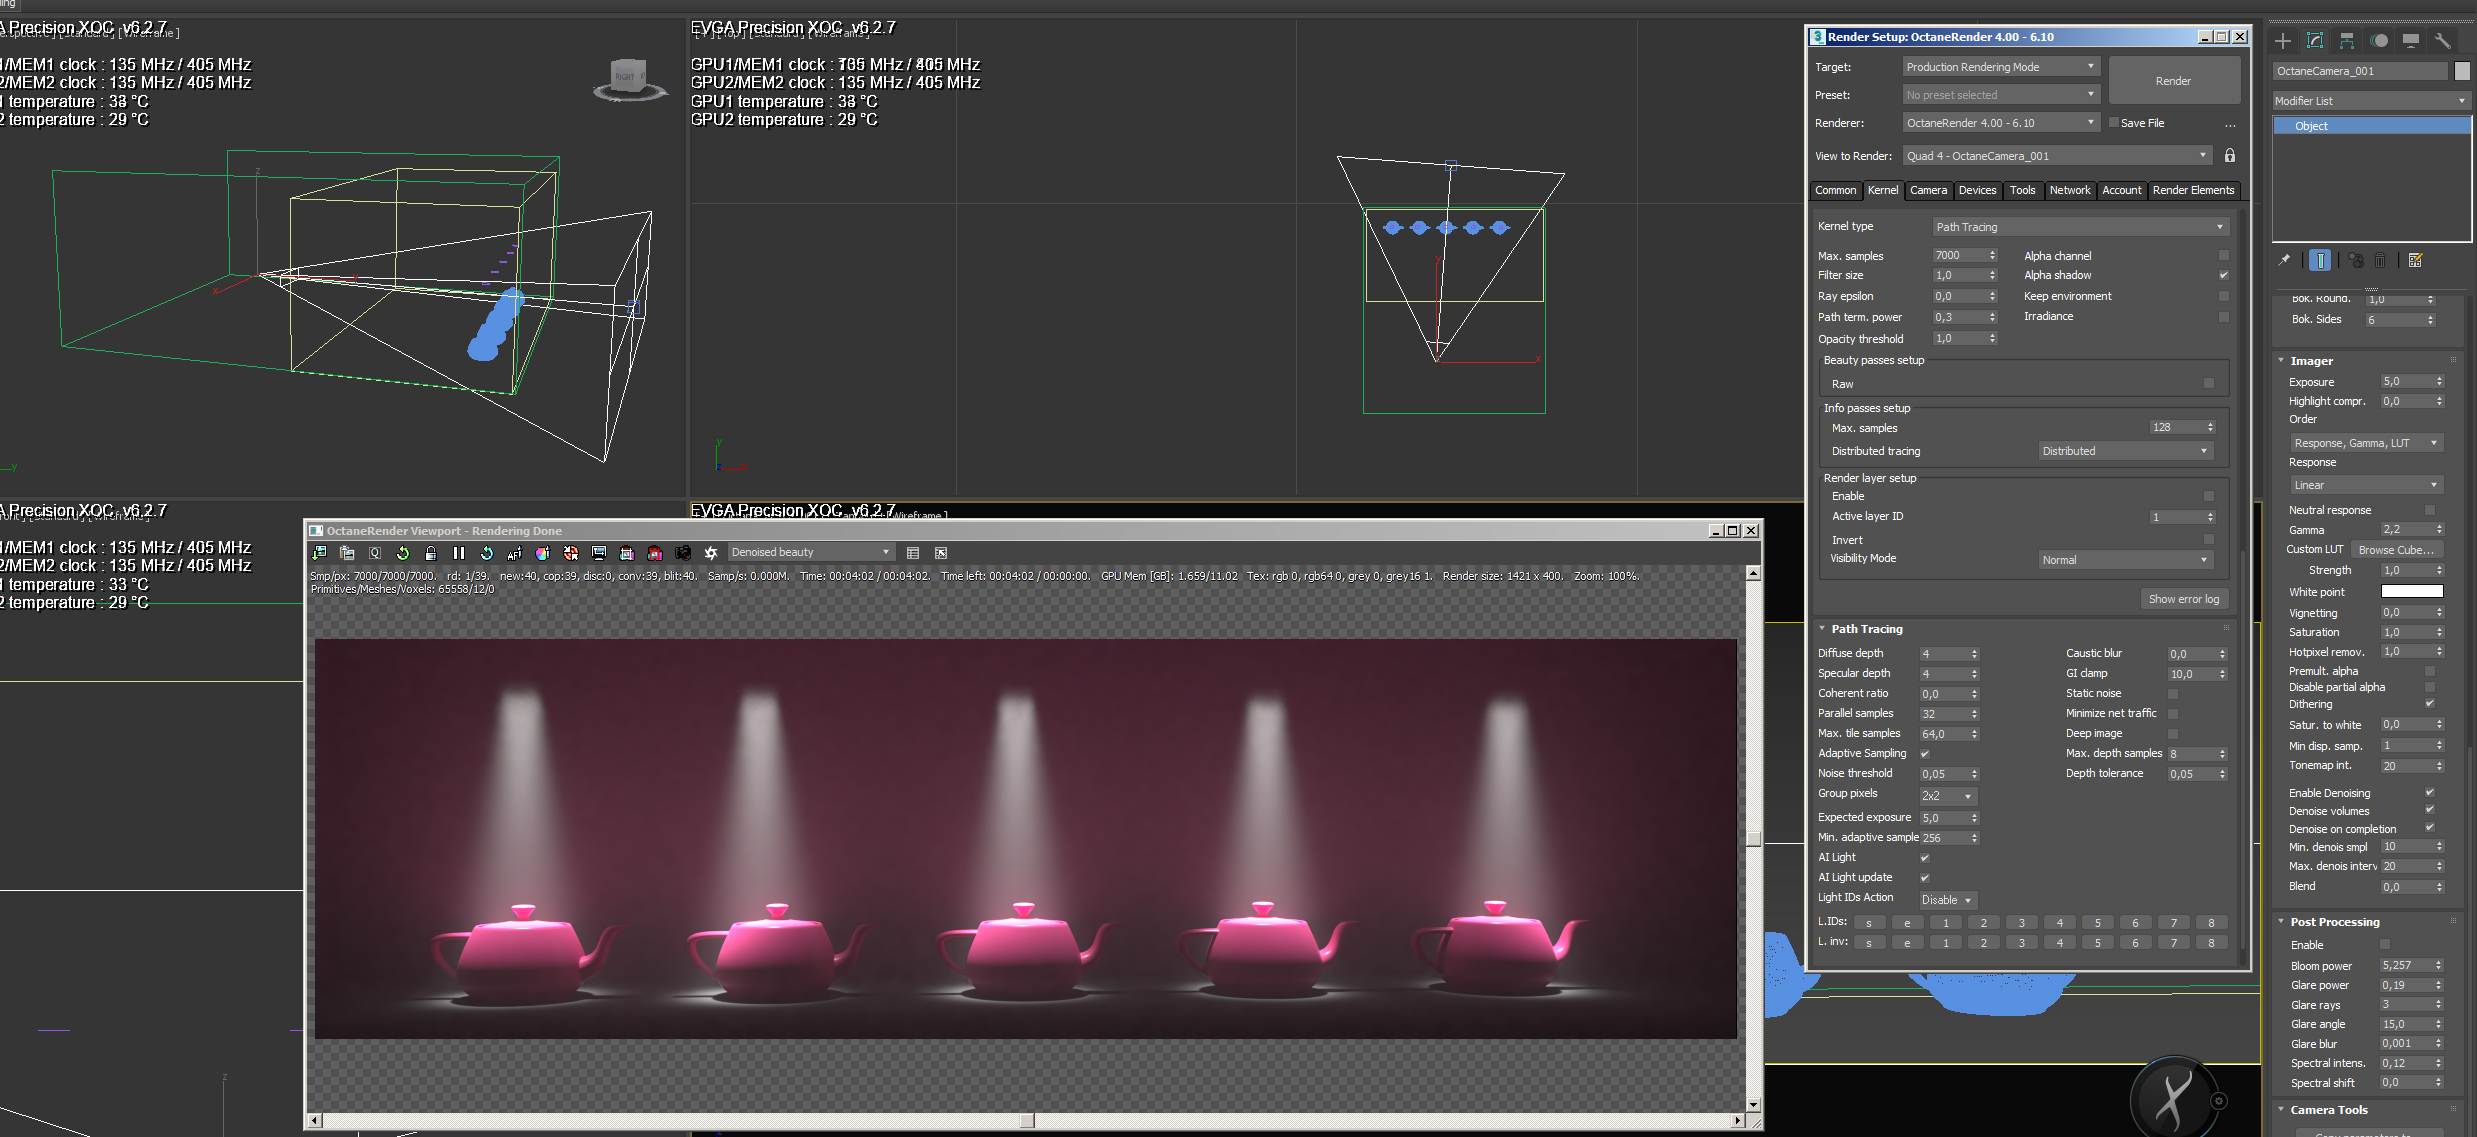This screenshot has height=1137, width=2477.
Task: Click the green refresh arrow icon
Action: [403, 553]
